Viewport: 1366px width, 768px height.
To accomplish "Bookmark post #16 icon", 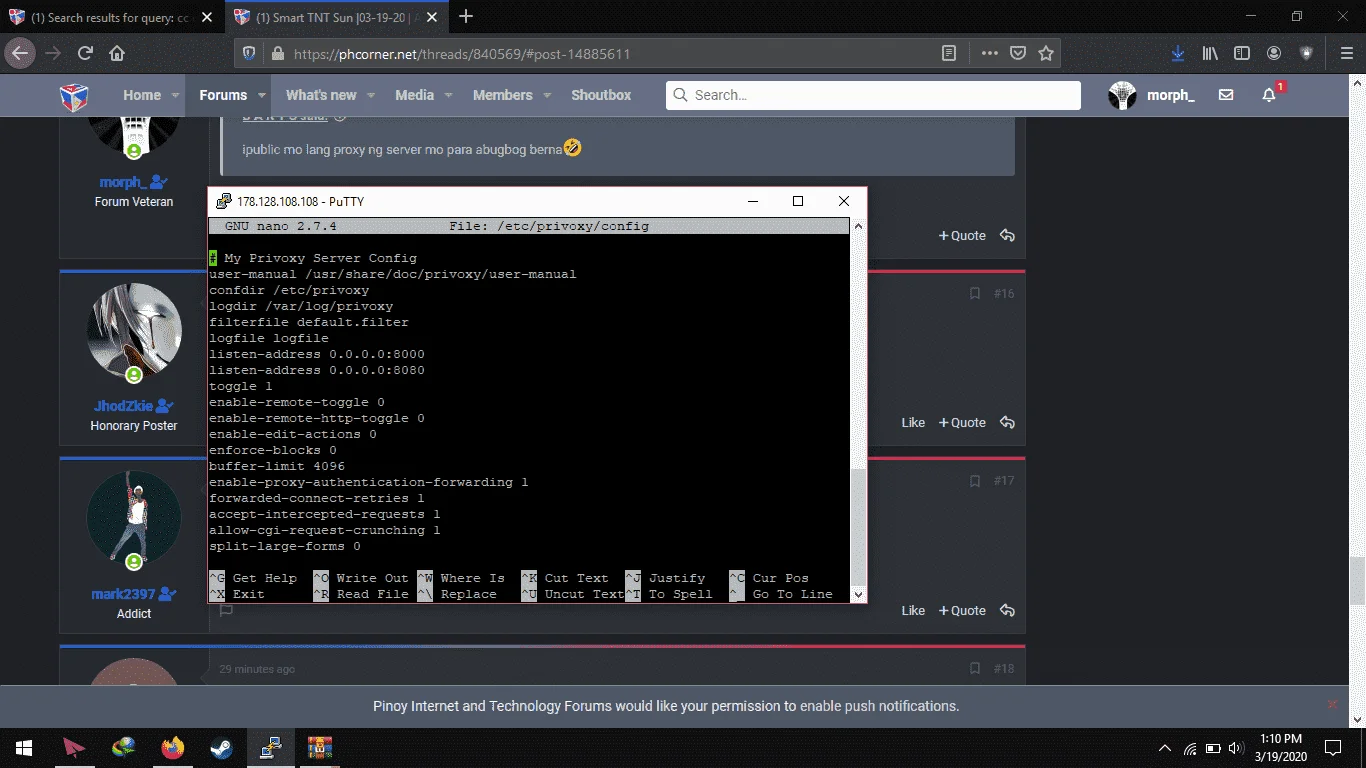I will tap(975, 293).
